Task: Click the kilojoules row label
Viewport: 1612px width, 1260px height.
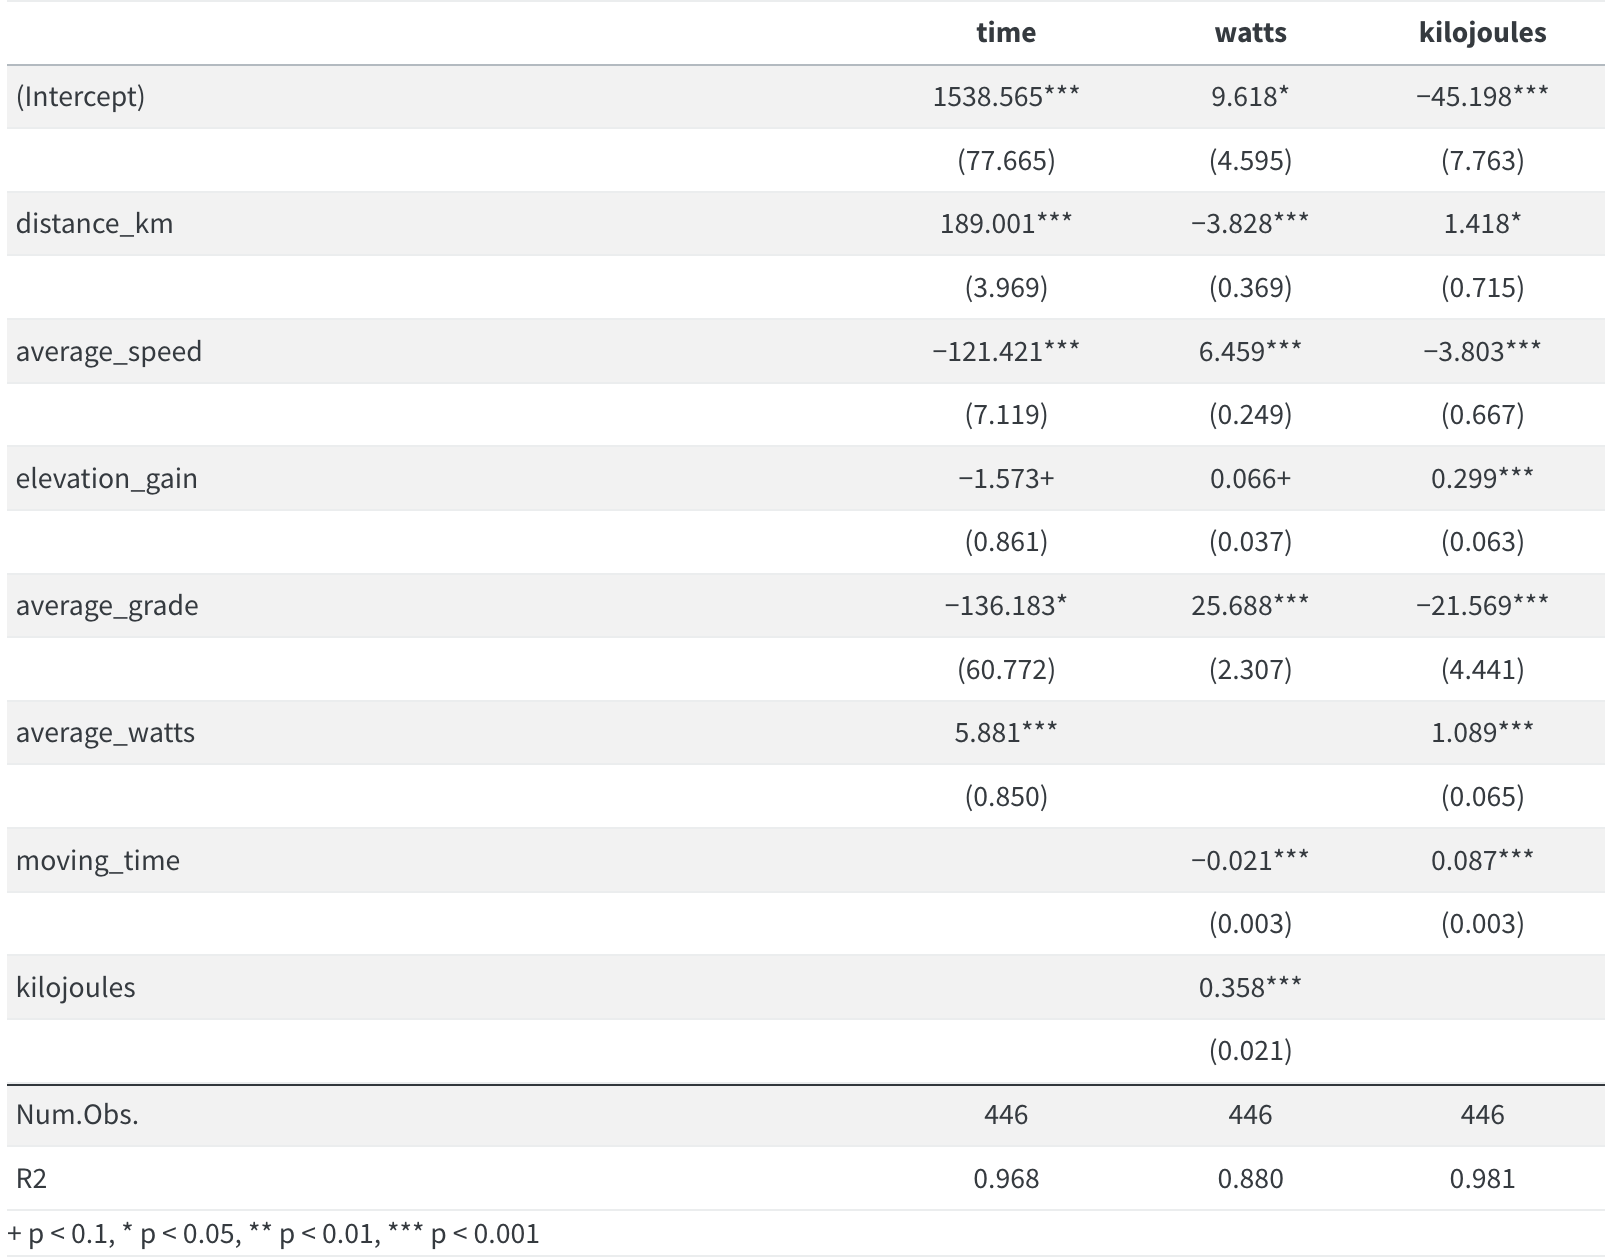Action: point(75,987)
